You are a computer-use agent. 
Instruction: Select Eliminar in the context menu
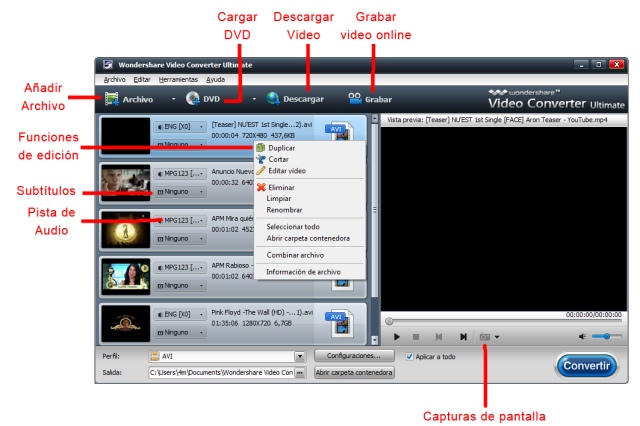pos(309,187)
